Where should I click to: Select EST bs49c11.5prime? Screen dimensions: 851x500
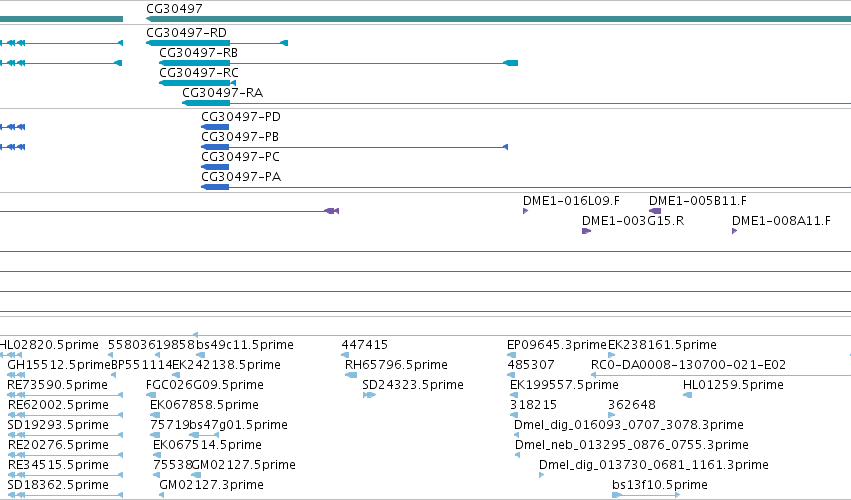coord(244,345)
